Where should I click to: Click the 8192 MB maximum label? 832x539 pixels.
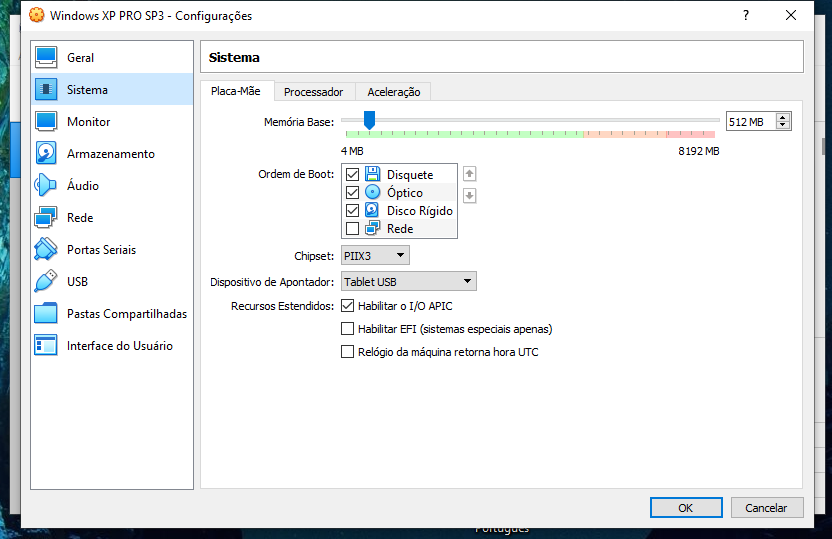pyautogui.click(x=699, y=151)
